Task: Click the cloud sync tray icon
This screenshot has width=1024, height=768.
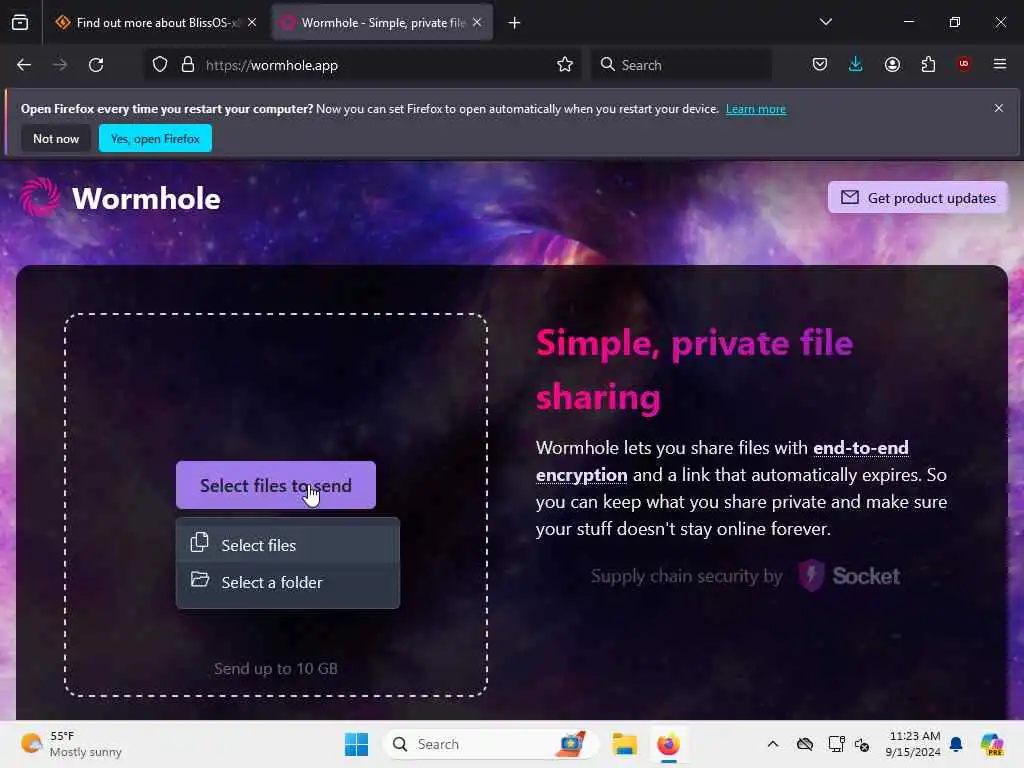Action: [x=805, y=744]
